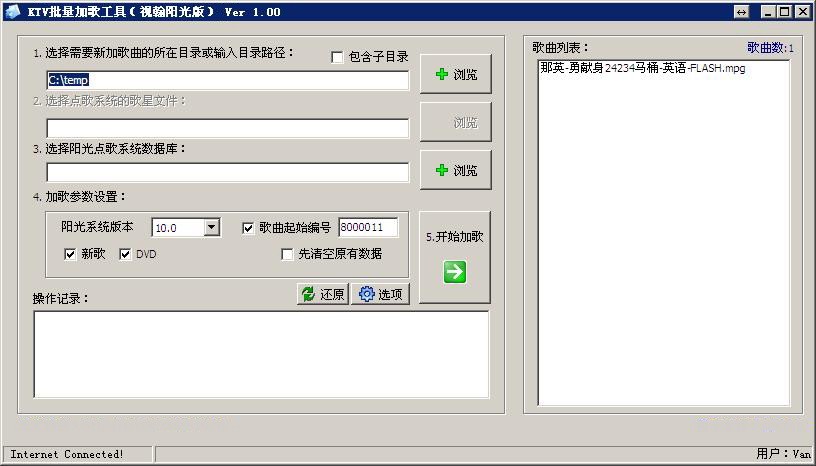Click the song start number field 8000011

coord(368,227)
